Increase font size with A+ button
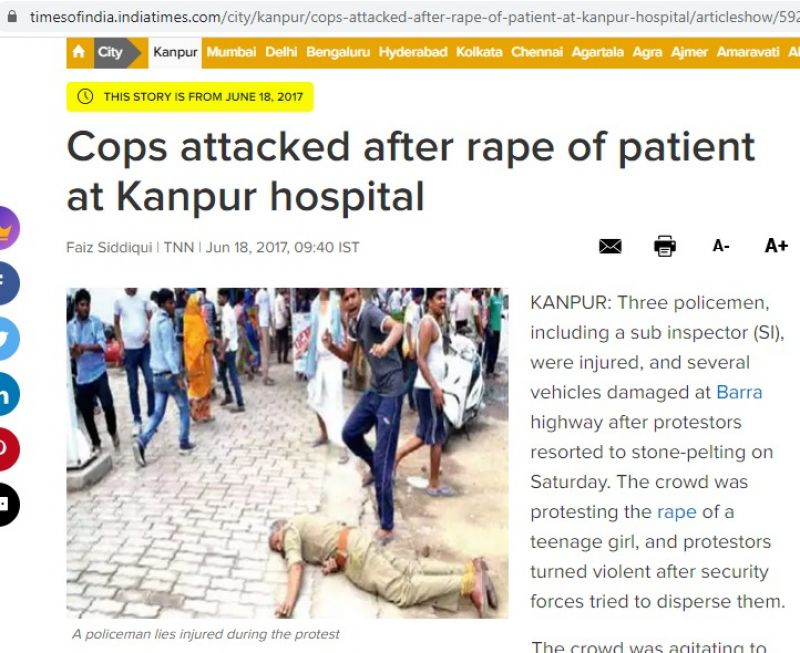This screenshot has width=800, height=653. point(776,246)
